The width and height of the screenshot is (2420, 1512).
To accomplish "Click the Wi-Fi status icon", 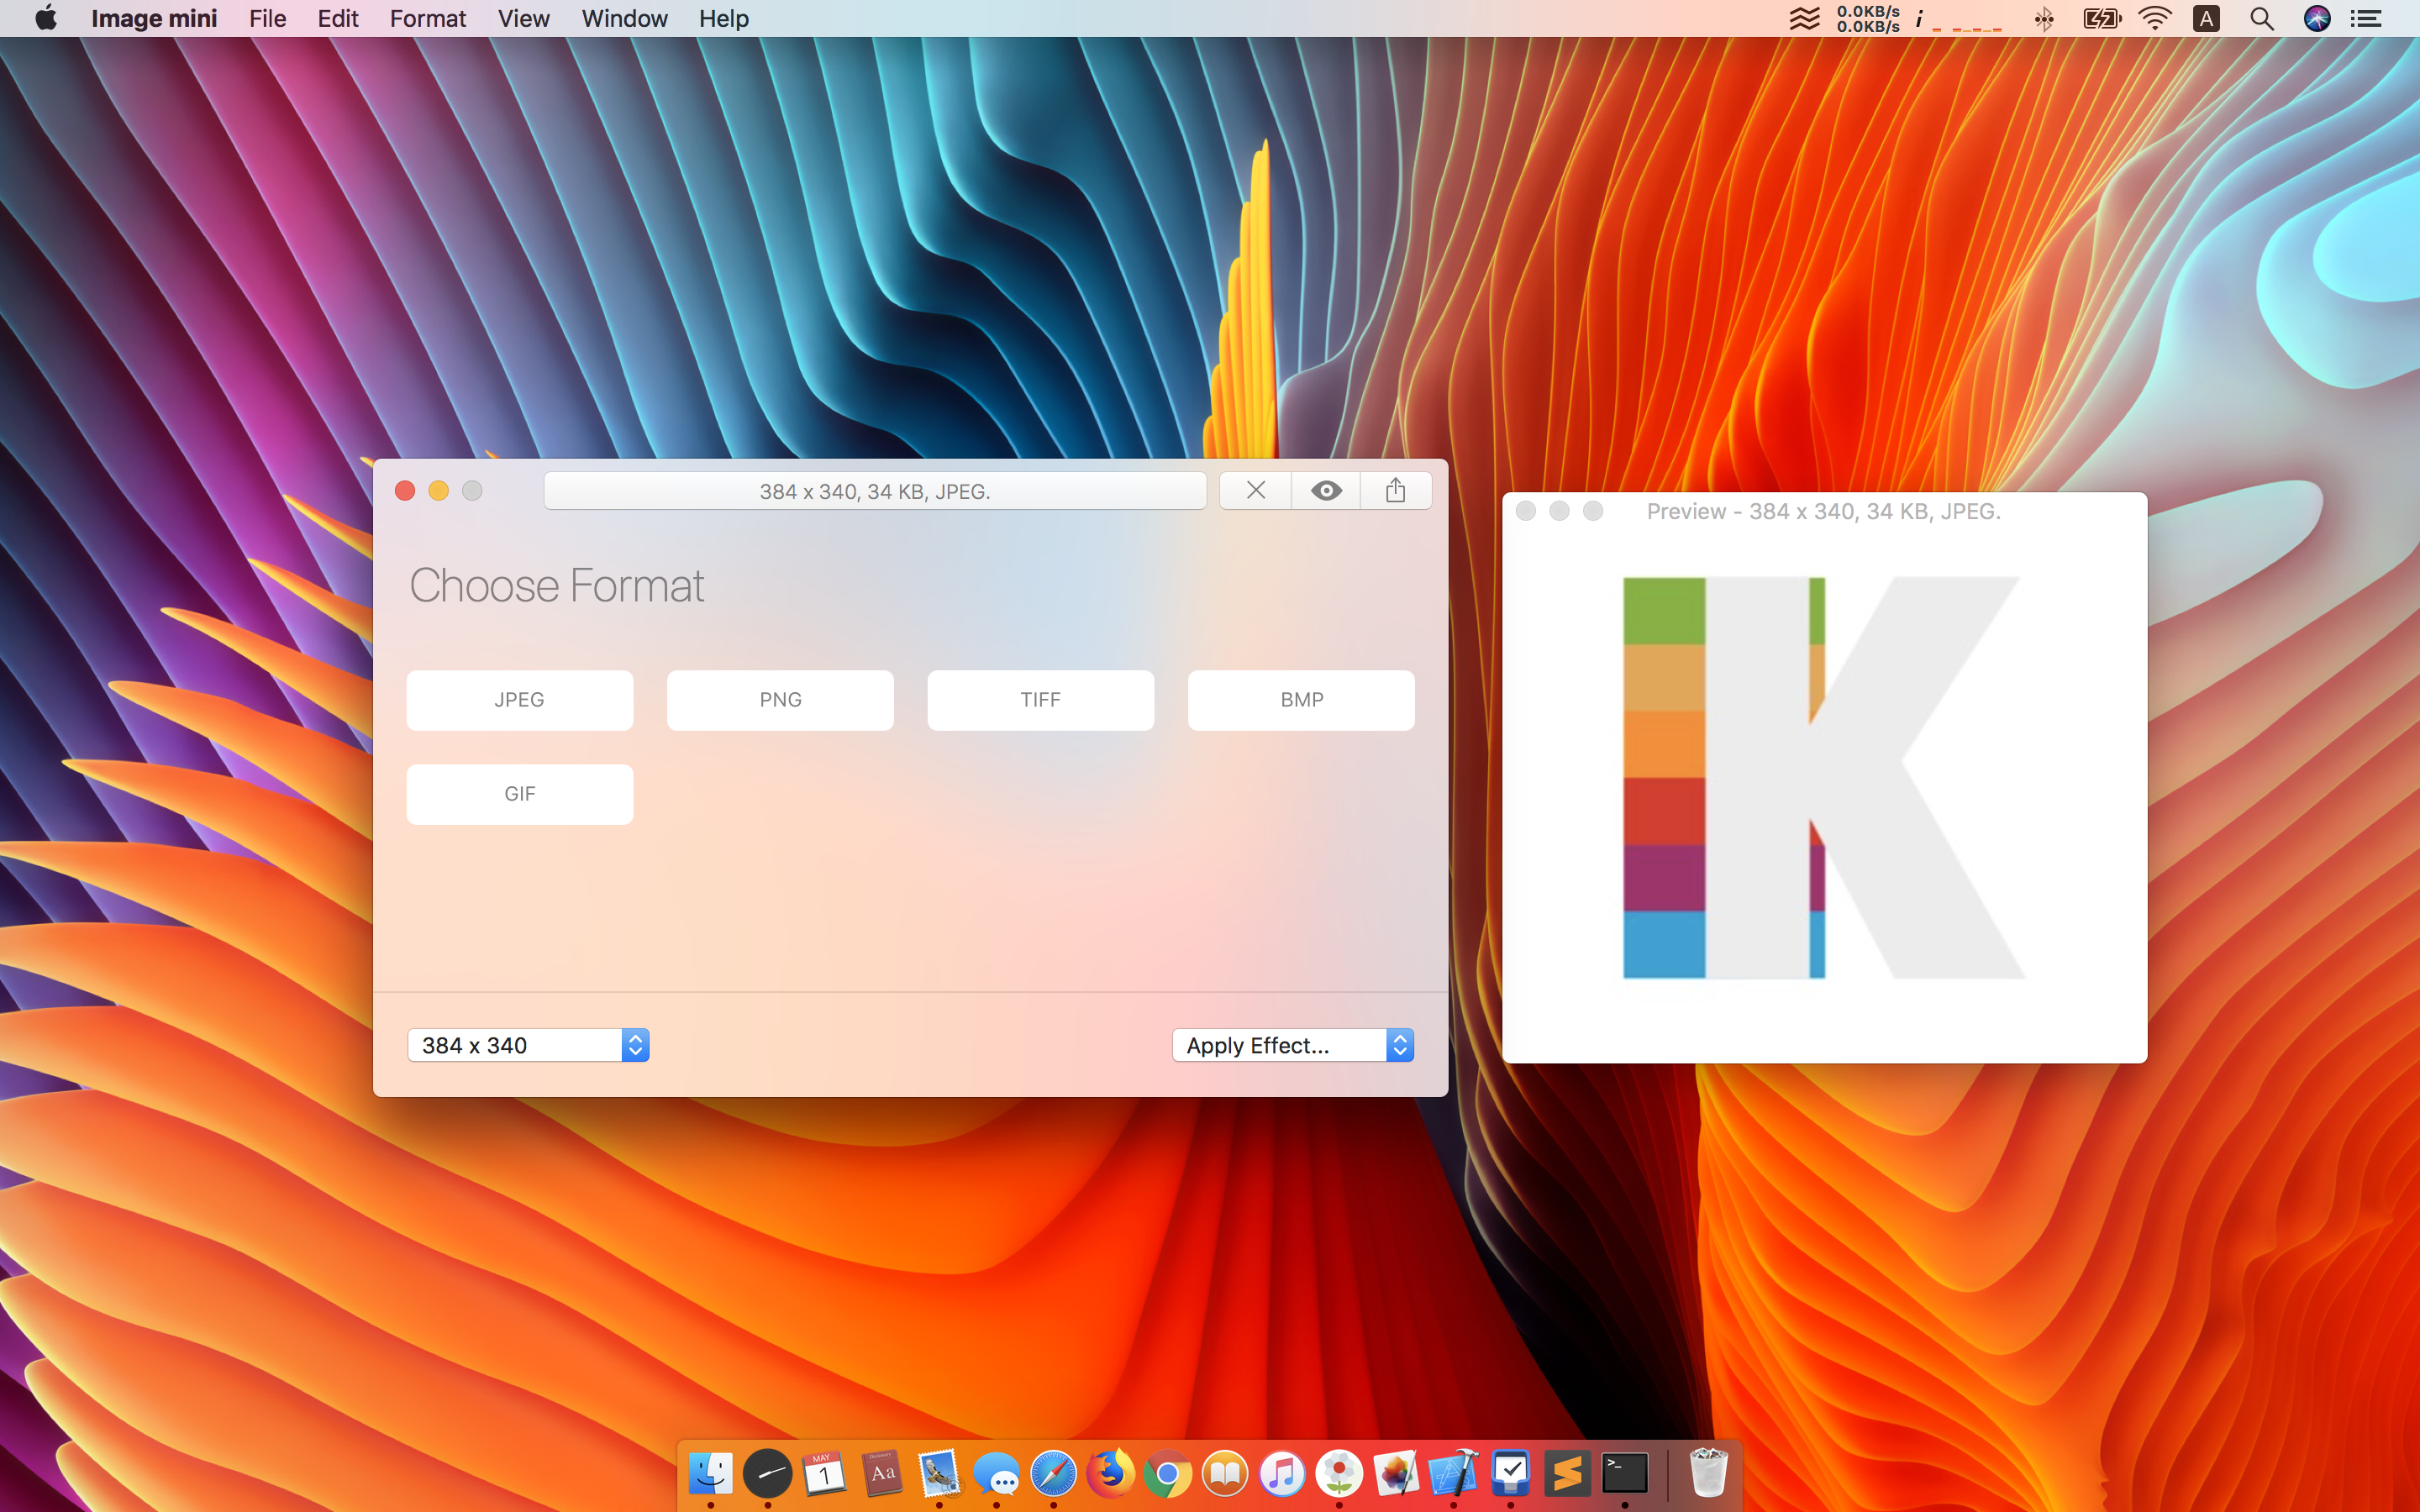I will coord(2155,19).
